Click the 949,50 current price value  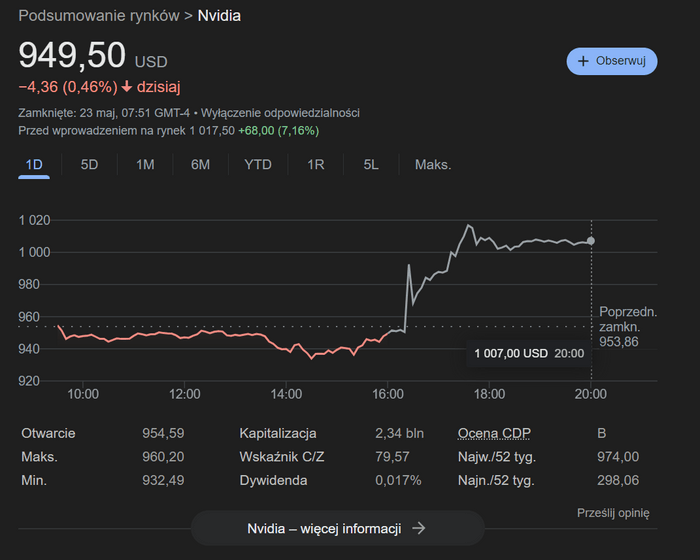click(x=72, y=55)
